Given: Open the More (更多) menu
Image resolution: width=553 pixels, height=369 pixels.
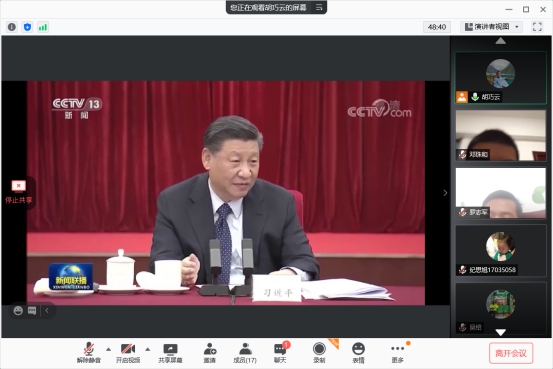Looking at the screenshot, I should [x=397, y=353].
